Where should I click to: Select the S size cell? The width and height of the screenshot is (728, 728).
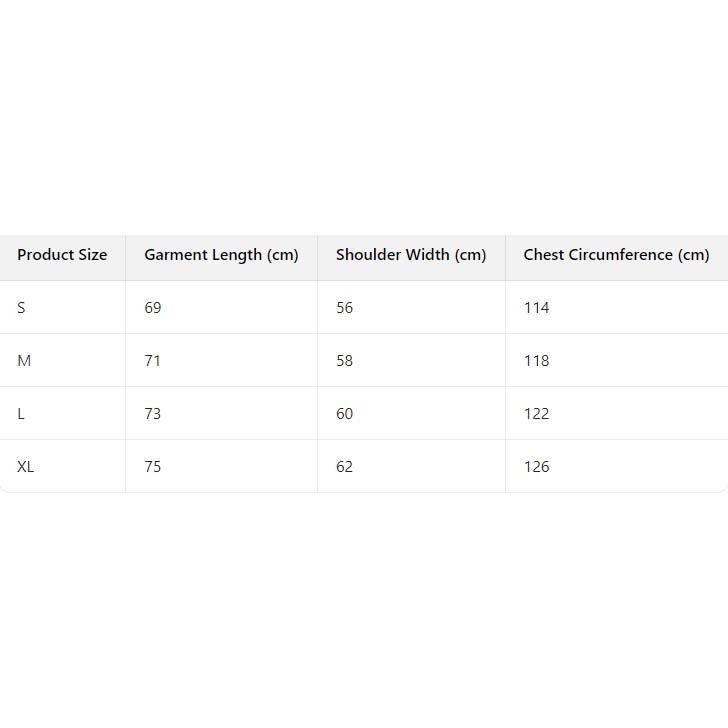pyautogui.click(x=21, y=308)
